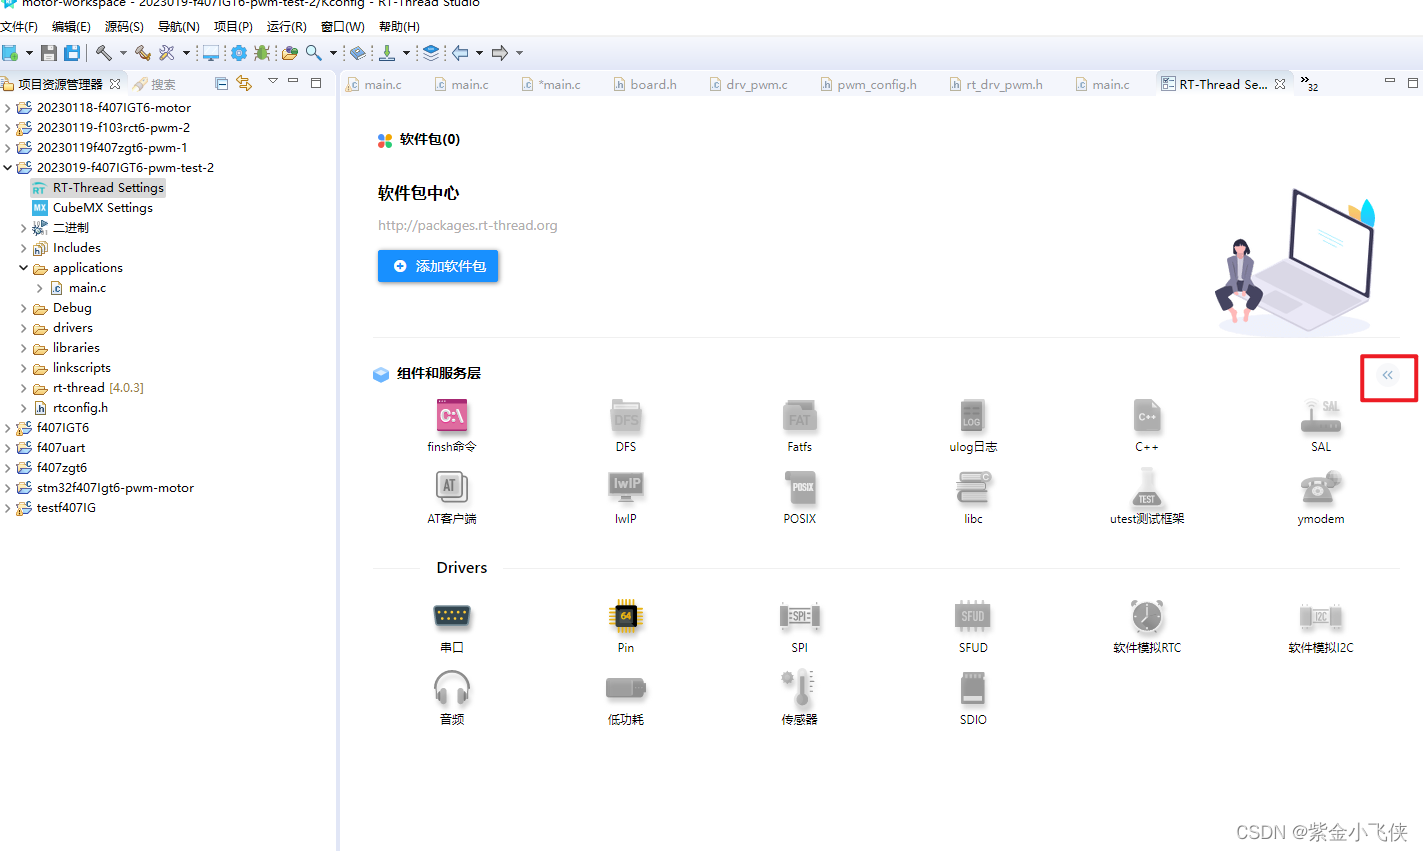The height and width of the screenshot is (851, 1423).
Task: Open the 串口 driver icon
Action: 452,616
